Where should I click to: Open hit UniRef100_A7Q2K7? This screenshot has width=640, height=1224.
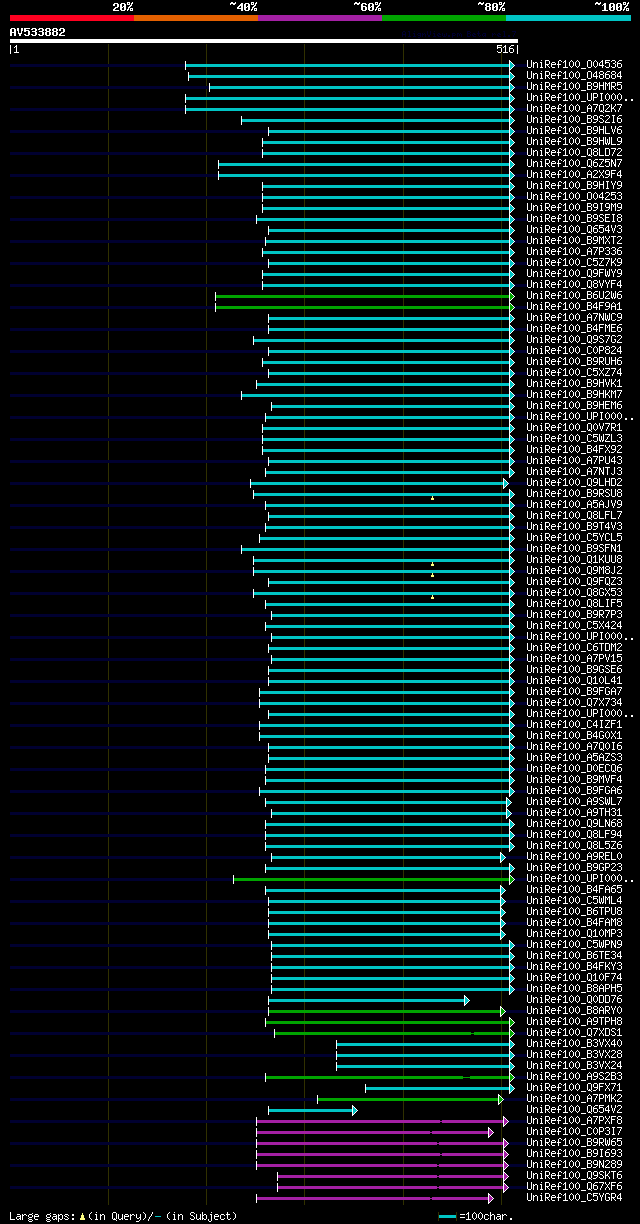[574, 109]
